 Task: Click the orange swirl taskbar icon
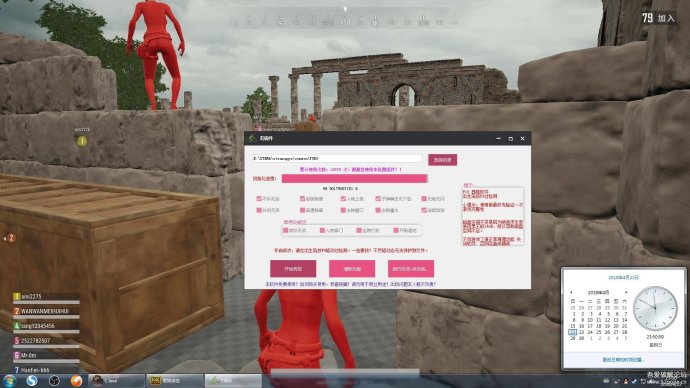(x=77, y=381)
